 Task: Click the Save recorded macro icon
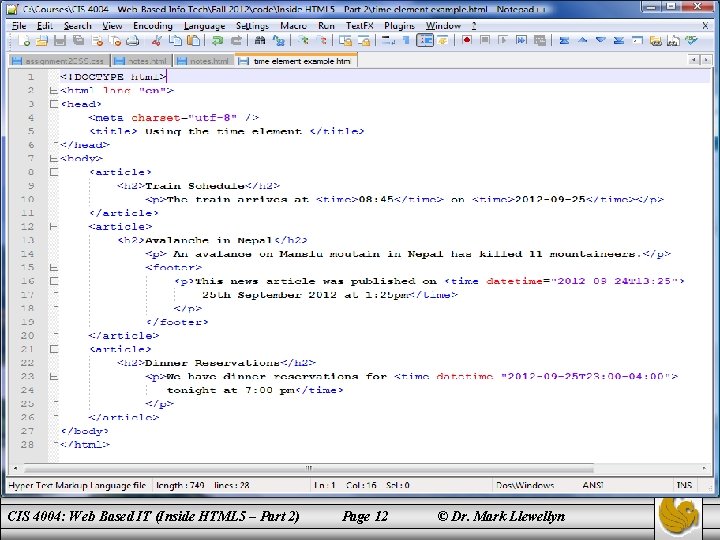click(540, 40)
